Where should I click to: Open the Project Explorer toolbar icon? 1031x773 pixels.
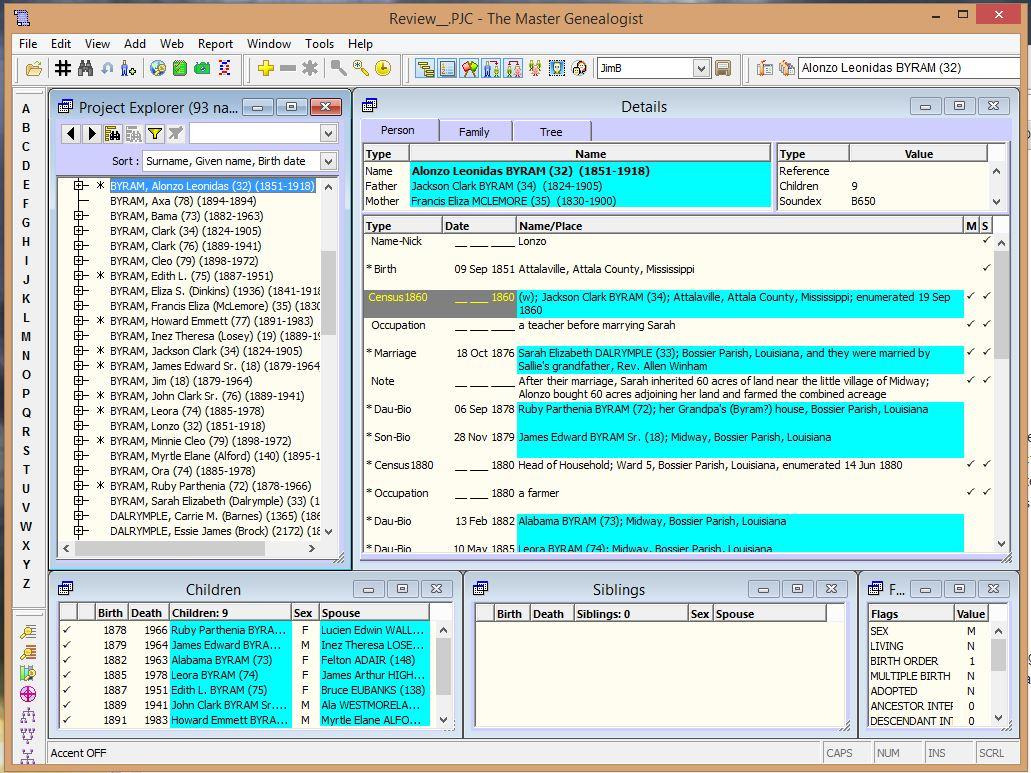coord(425,68)
